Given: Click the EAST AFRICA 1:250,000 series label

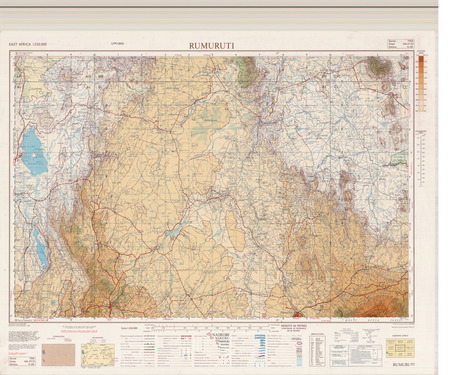Looking at the screenshot, I should click(28, 44).
